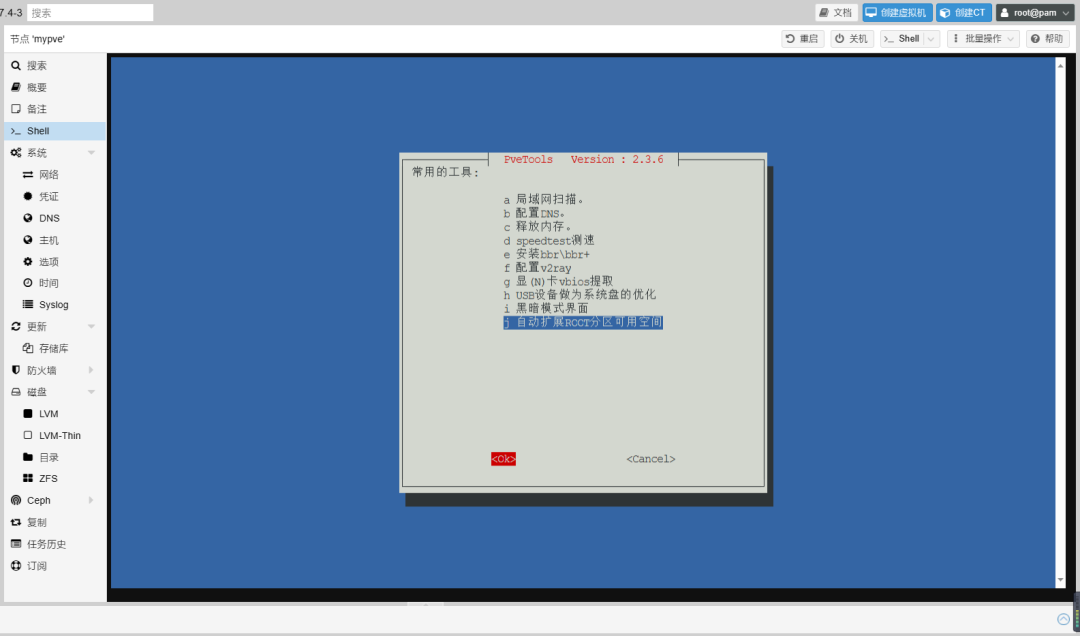Expand the Ceph section arrow
The height and width of the screenshot is (636, 1080).
[x=91, y=500]
